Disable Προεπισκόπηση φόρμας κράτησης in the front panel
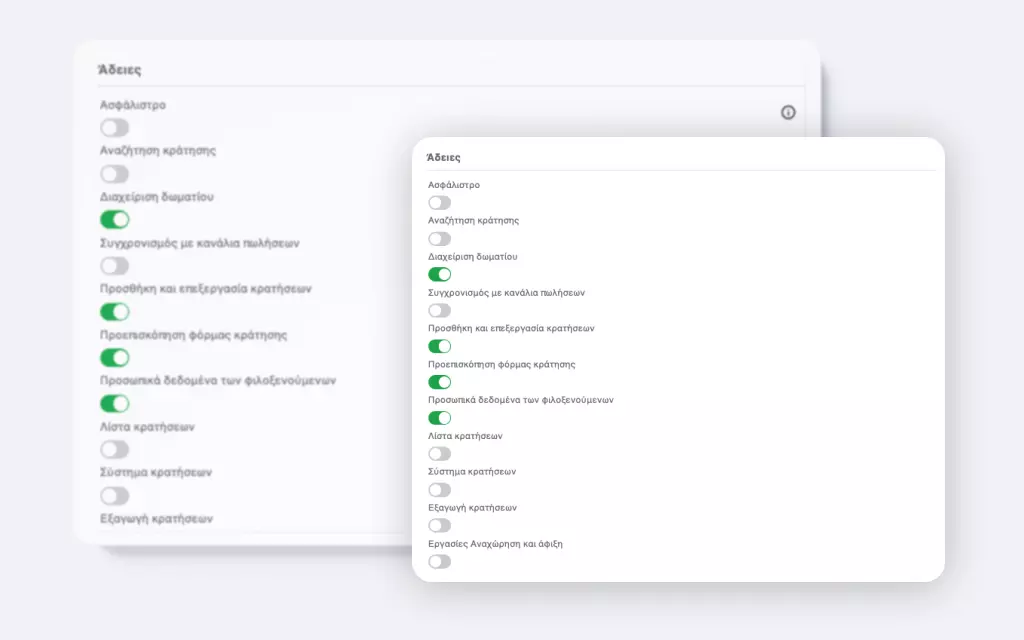Screen dimensions: 1024x640 [439, 382]
